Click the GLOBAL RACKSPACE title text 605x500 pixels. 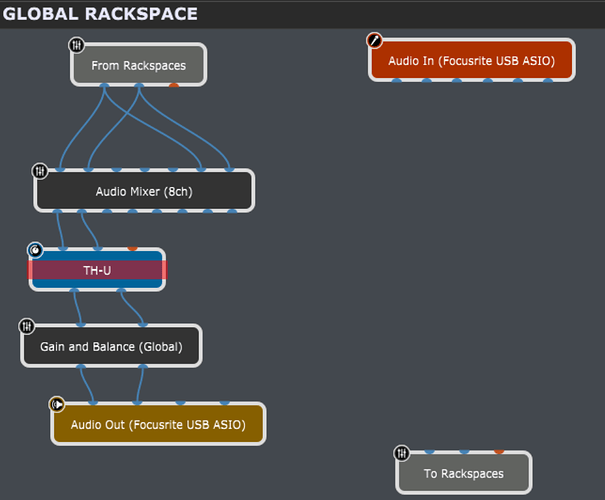click(100, 14)
